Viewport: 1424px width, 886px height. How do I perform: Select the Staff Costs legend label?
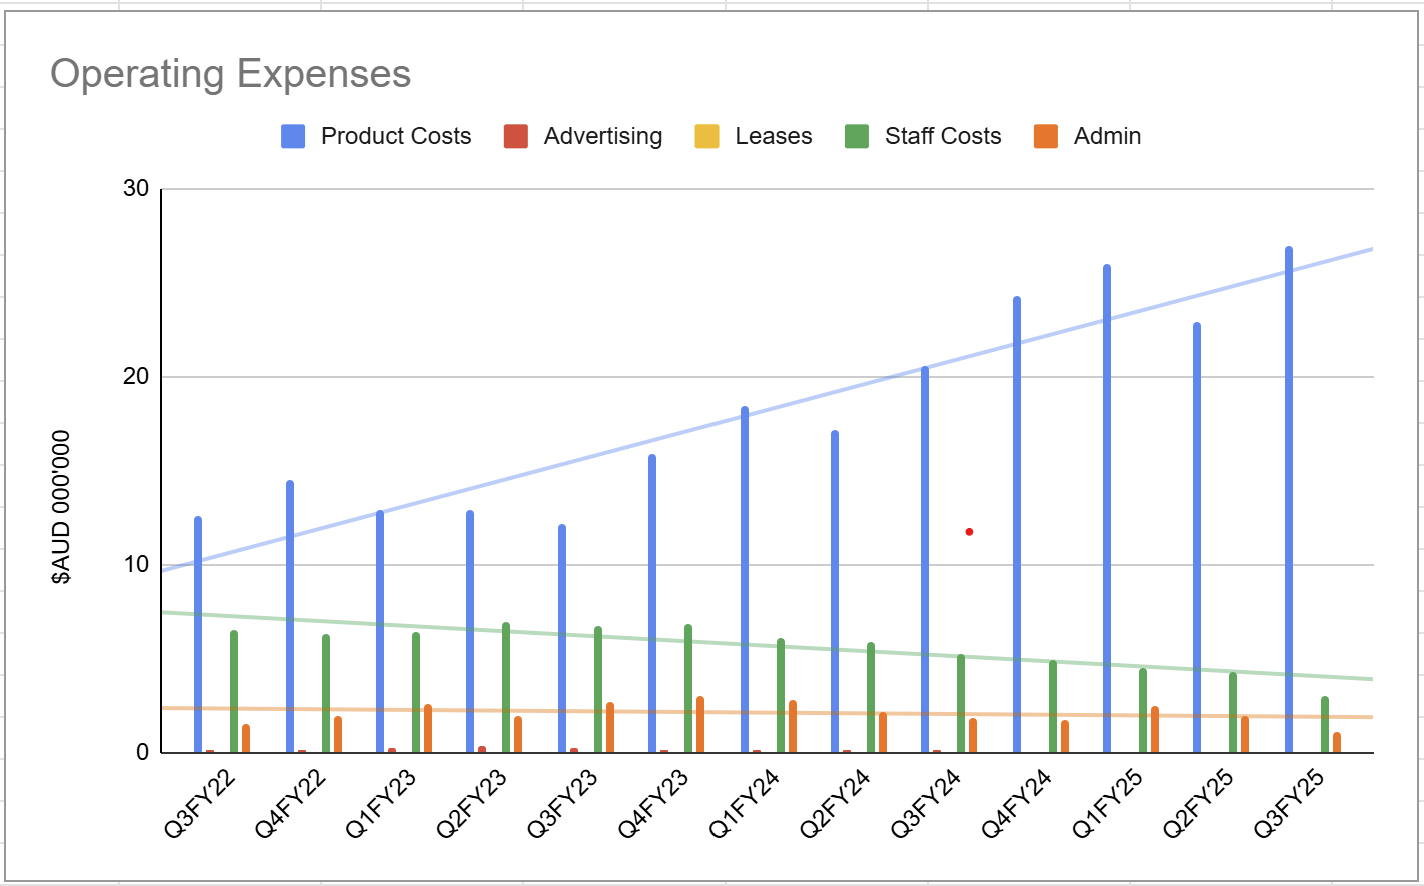click(942, 136)
